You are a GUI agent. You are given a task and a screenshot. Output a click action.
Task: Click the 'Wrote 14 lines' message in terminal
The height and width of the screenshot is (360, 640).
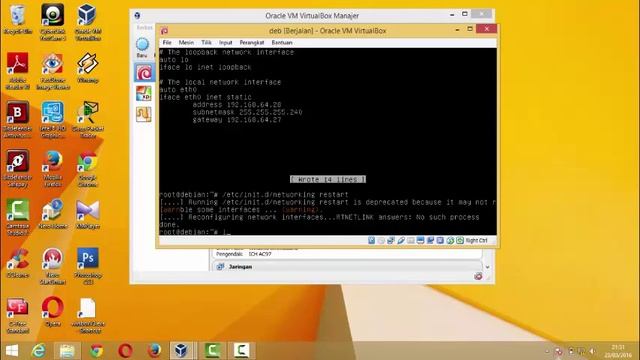tap(328, 179)
